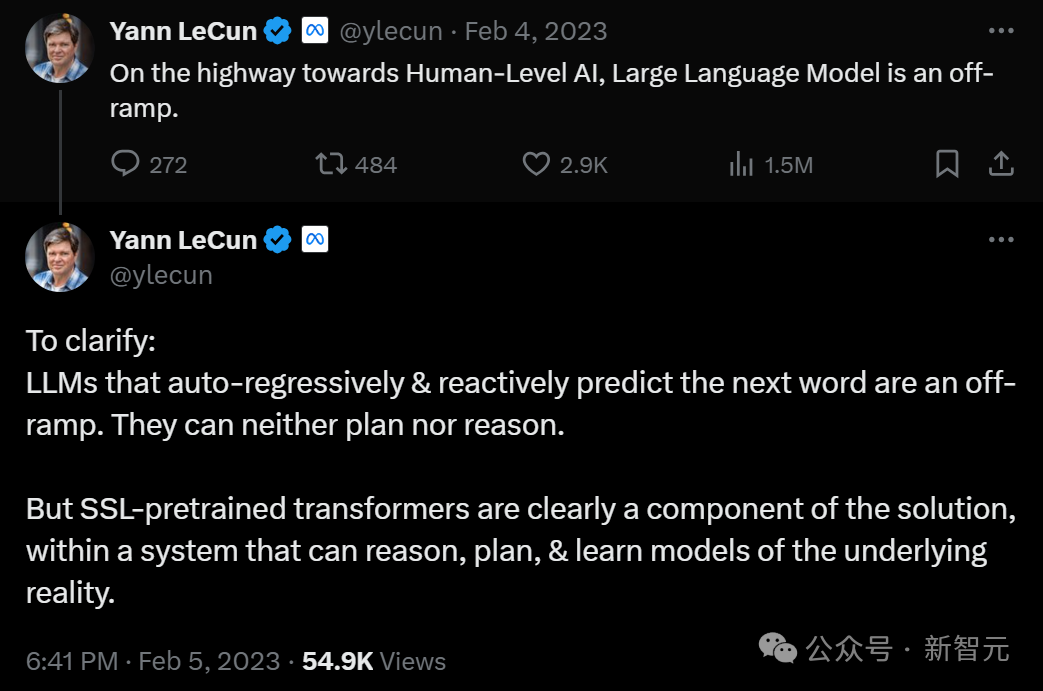Click the retweet icon showing 484
Screen dimensions: 1043x691
point(331,164)
